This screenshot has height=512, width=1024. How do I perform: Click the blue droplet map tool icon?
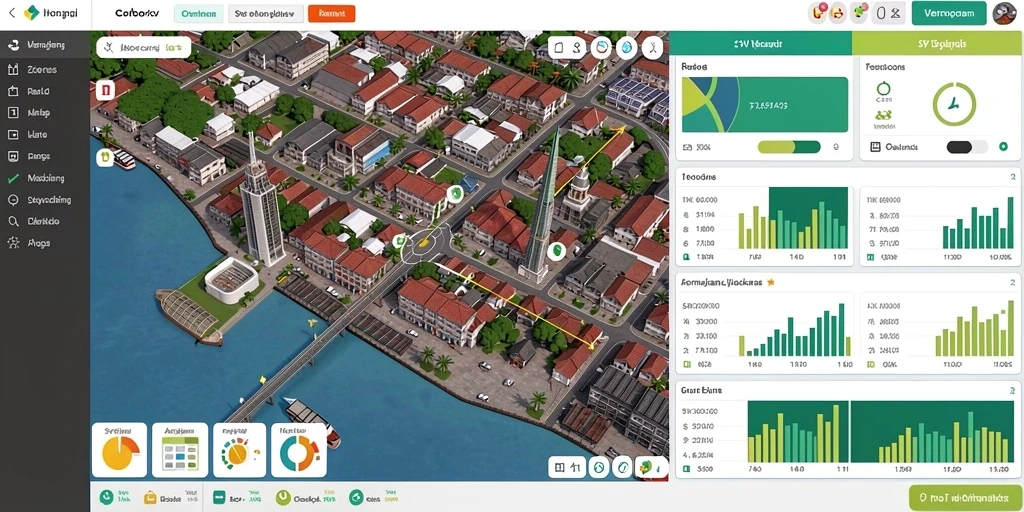coord(627,48)
